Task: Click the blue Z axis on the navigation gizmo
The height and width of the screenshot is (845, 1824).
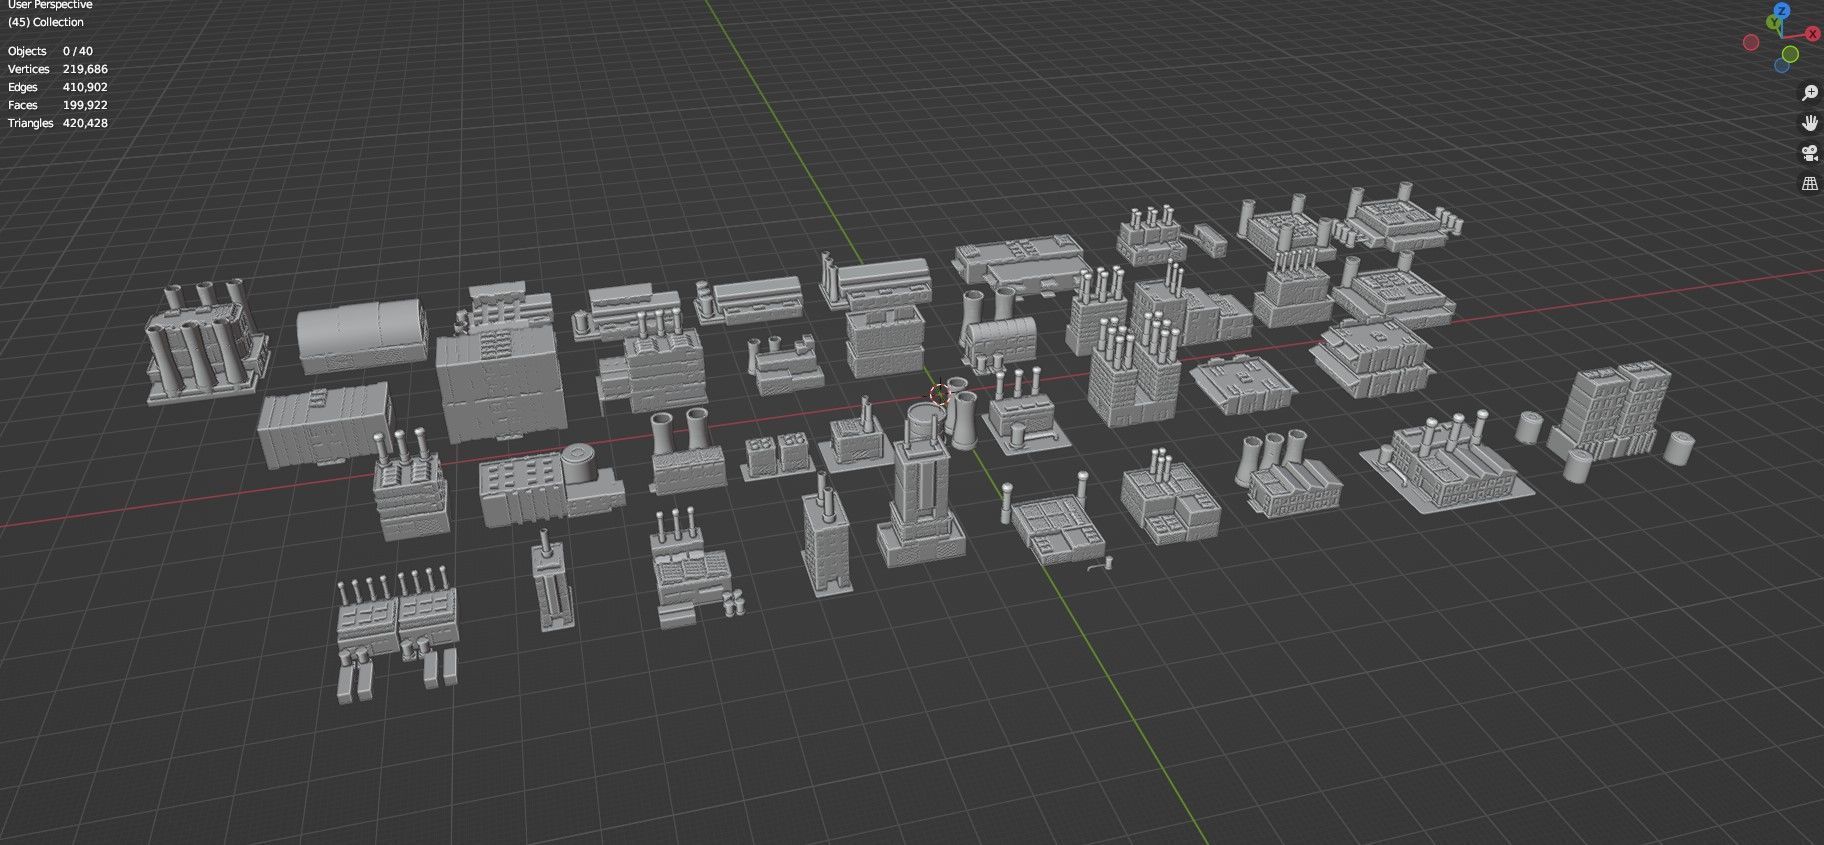Action: tap(1783, 10)
